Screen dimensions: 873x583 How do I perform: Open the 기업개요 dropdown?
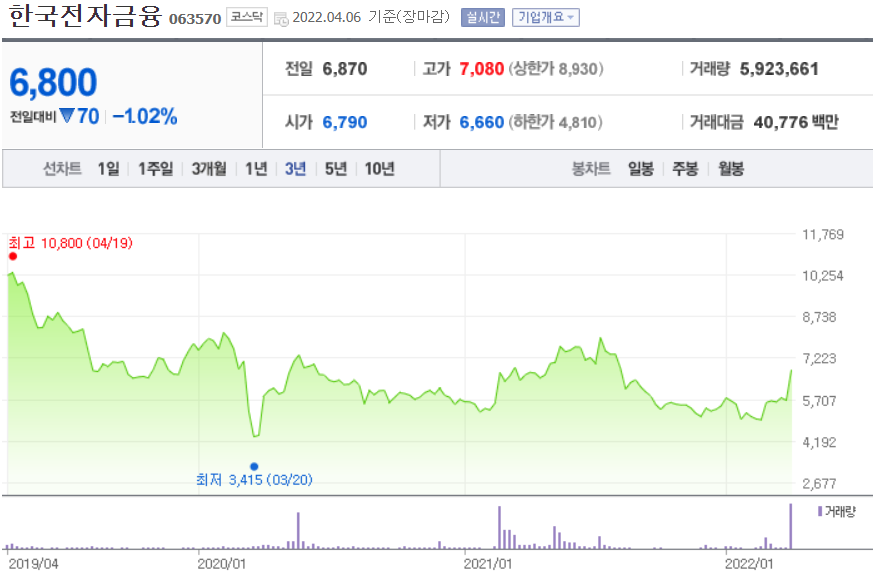coord(546,17)
